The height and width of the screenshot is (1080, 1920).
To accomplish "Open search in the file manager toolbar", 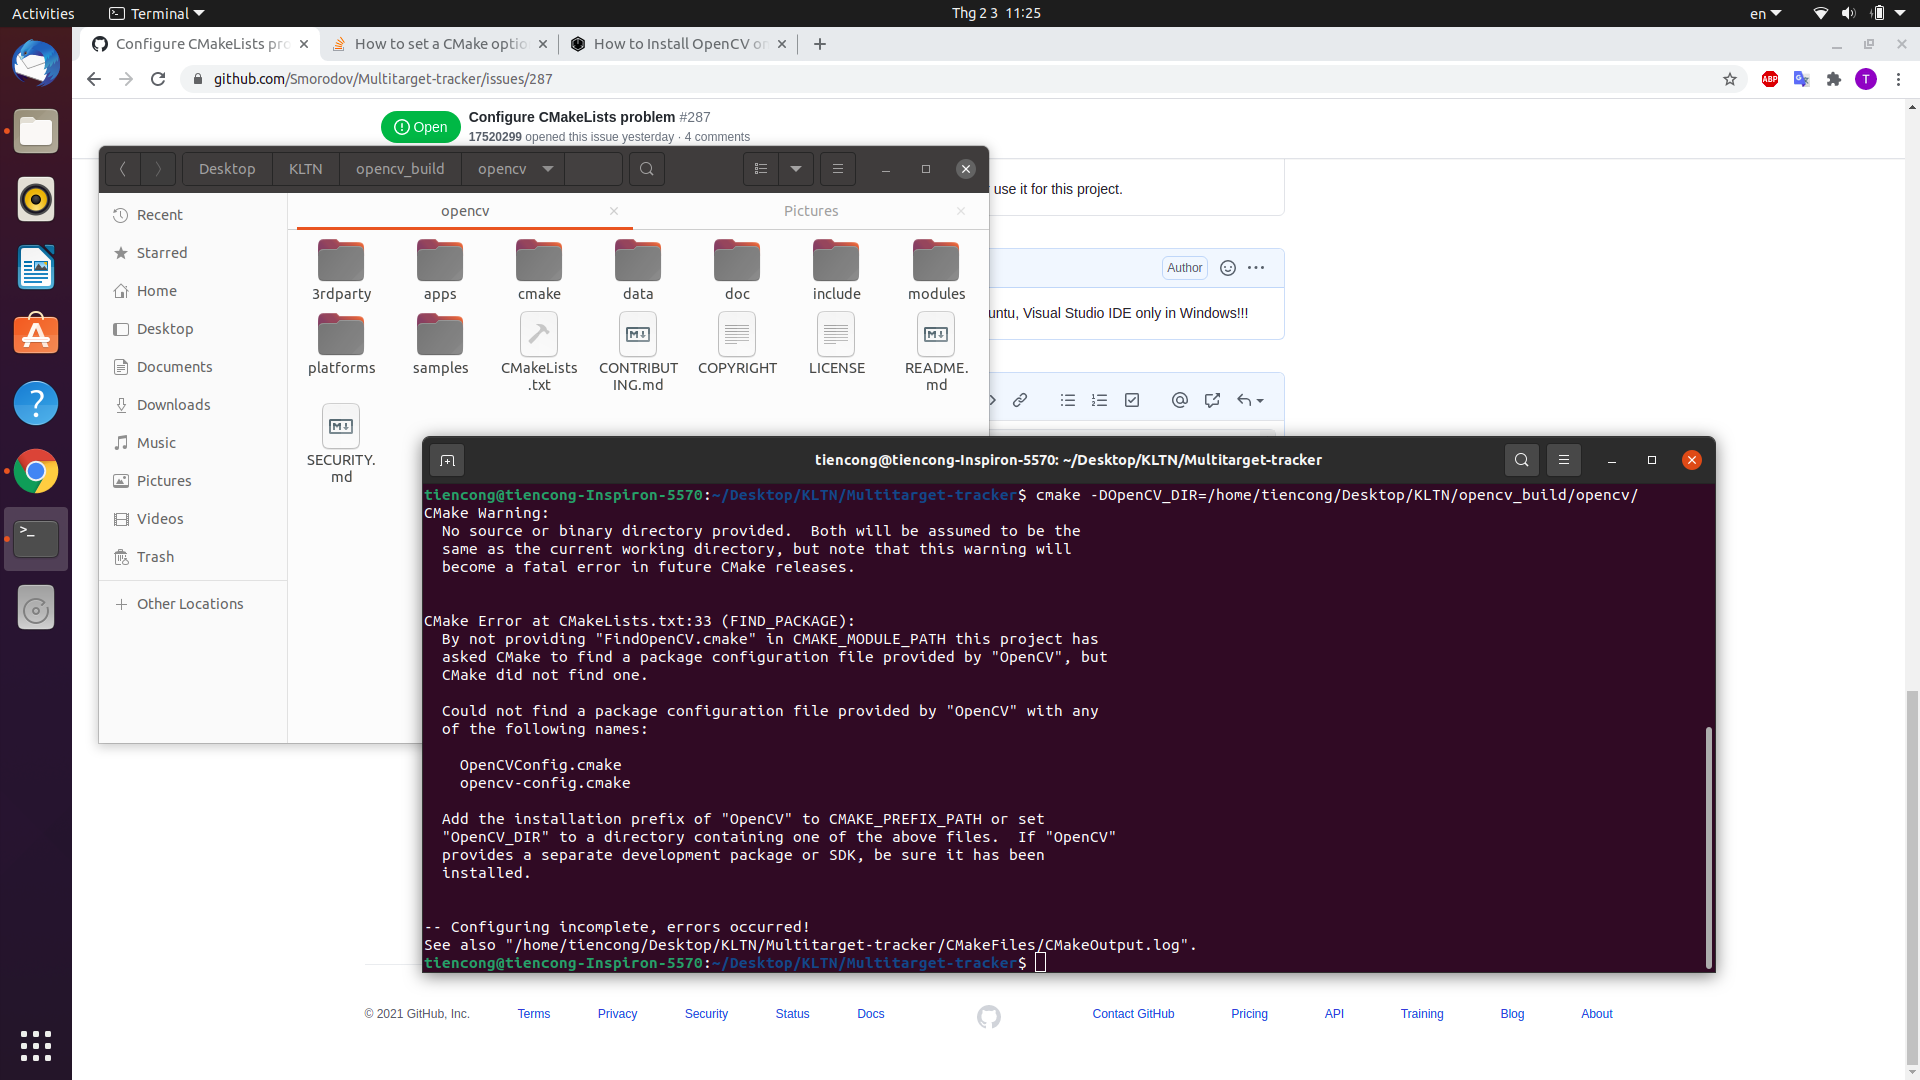I will [646, 169].
